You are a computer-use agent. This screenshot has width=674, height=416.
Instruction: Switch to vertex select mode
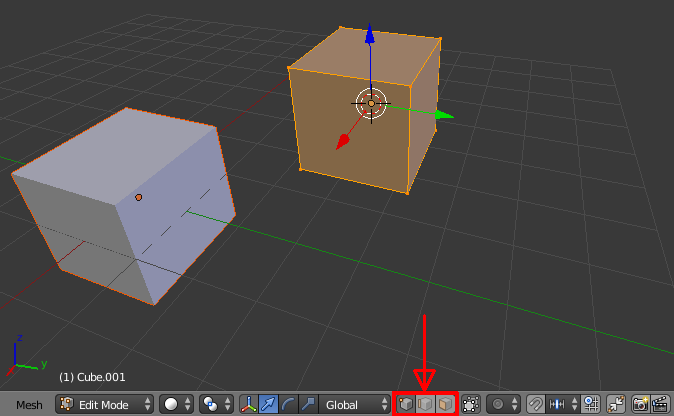pos(405,404)
